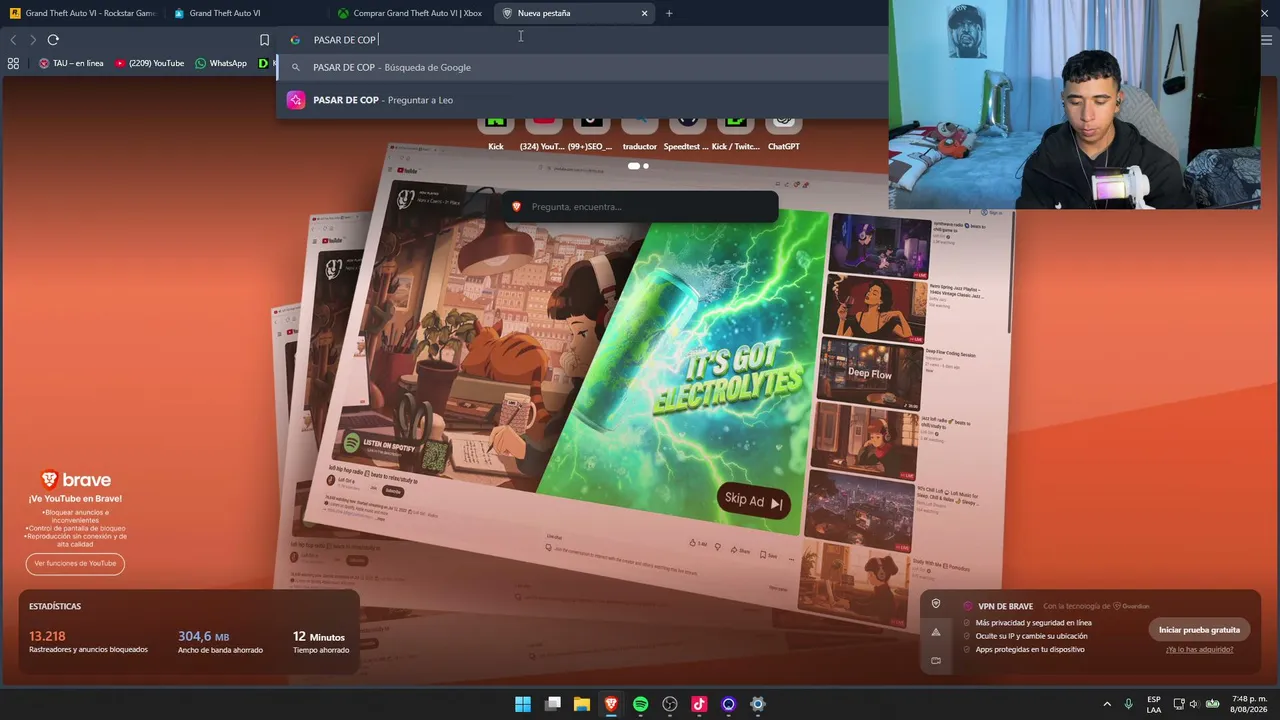
Task: Click the Pregunta, encuentra search box
Action: point(640,207)
